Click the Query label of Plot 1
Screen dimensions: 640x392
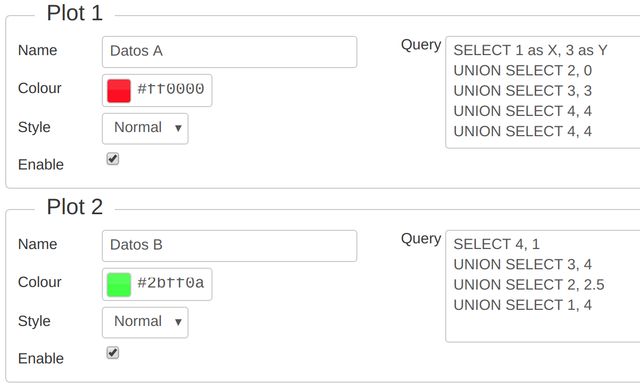tap(421, 45)
